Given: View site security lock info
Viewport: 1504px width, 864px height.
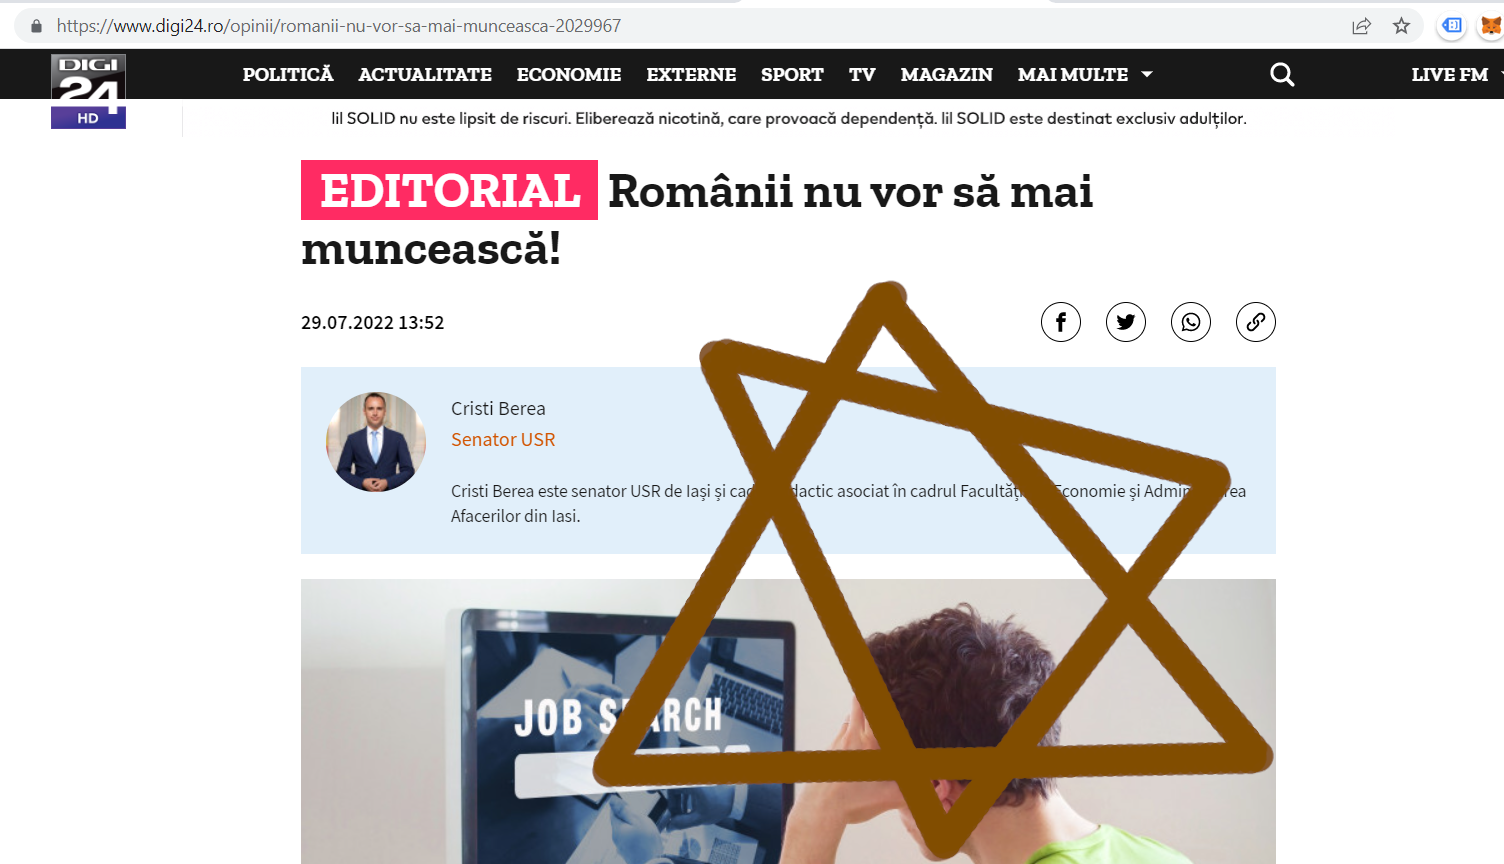Looking at the screenshot, I should [x=37, y=26].
